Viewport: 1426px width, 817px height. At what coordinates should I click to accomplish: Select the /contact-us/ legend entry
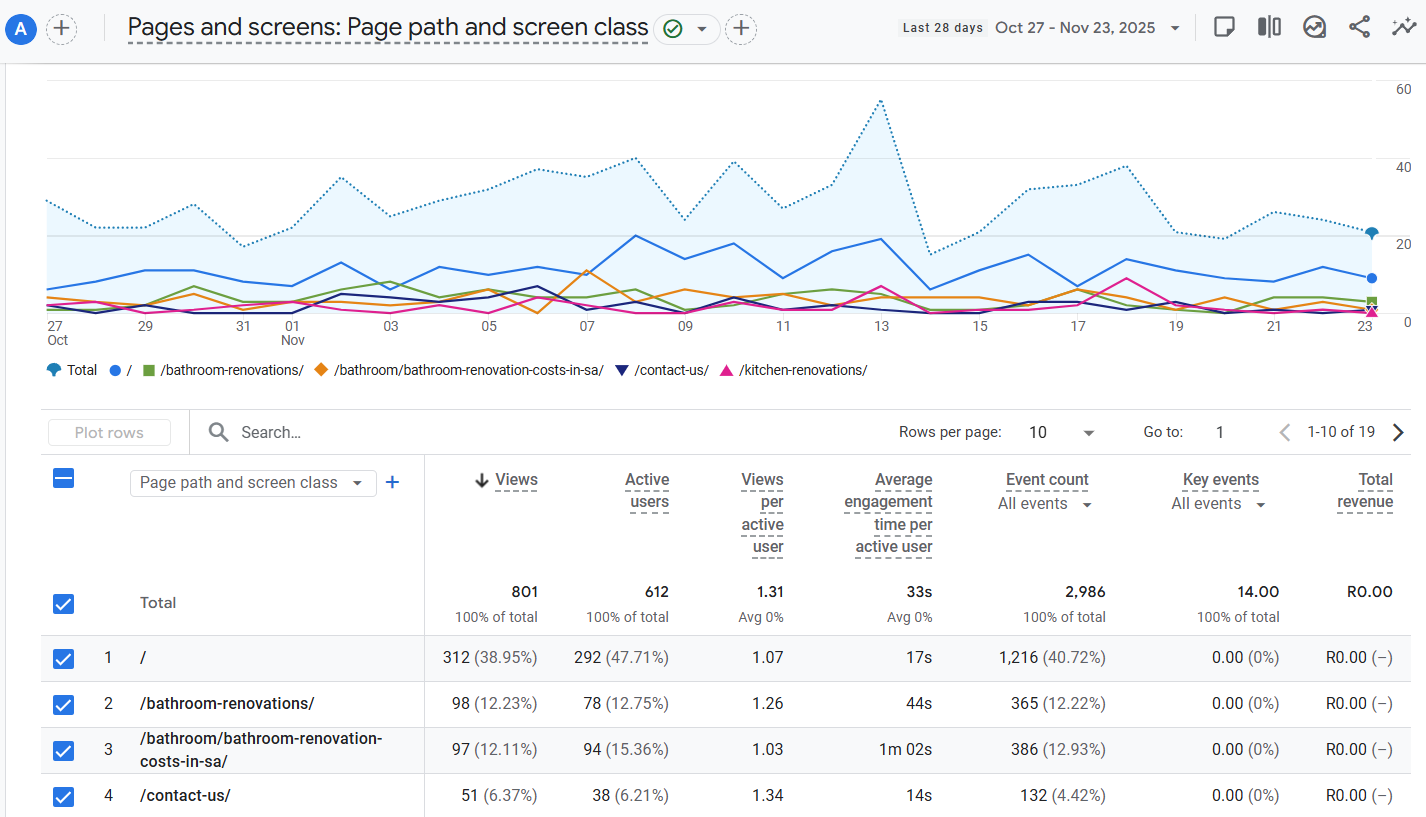click(662, 370)
